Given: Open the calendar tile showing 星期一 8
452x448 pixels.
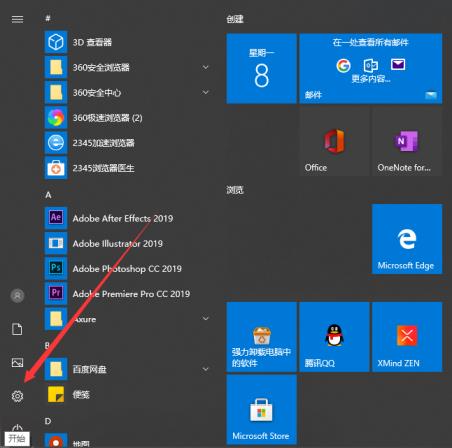Looking at the screenshot, I should [x=261, y=68].
